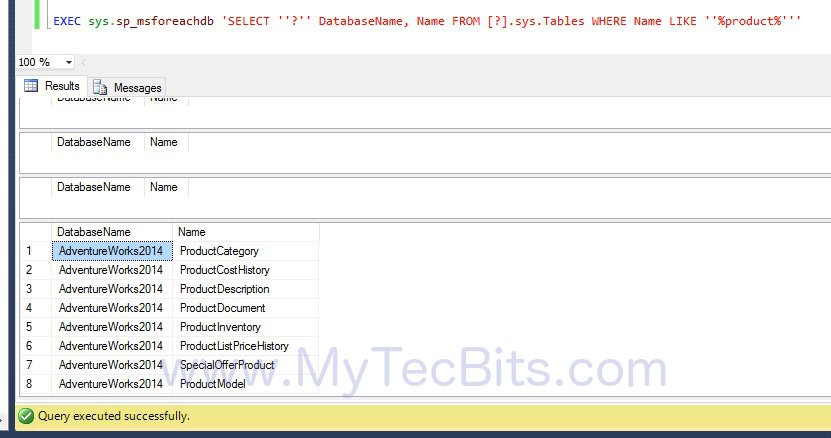Viewport: 831px width, 438px height.
Task: Select AdventureWorks2014 next to ProductDocument
Action: pyautogui.click(x=112, y=309)
